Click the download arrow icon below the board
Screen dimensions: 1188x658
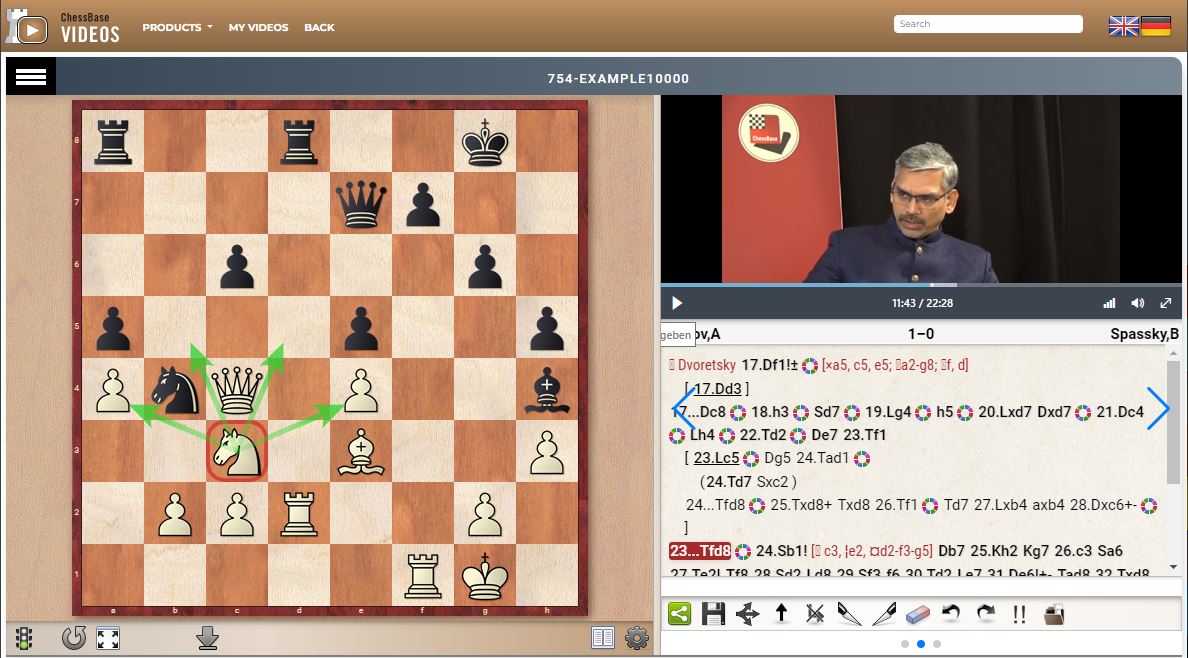tap(207, 638)
